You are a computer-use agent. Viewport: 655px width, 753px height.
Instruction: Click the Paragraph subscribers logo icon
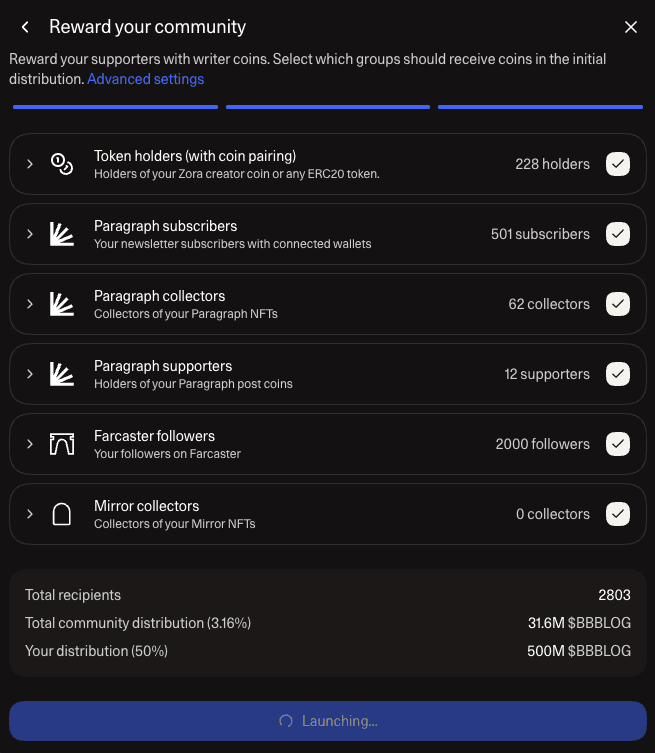(x=62, y=234)
